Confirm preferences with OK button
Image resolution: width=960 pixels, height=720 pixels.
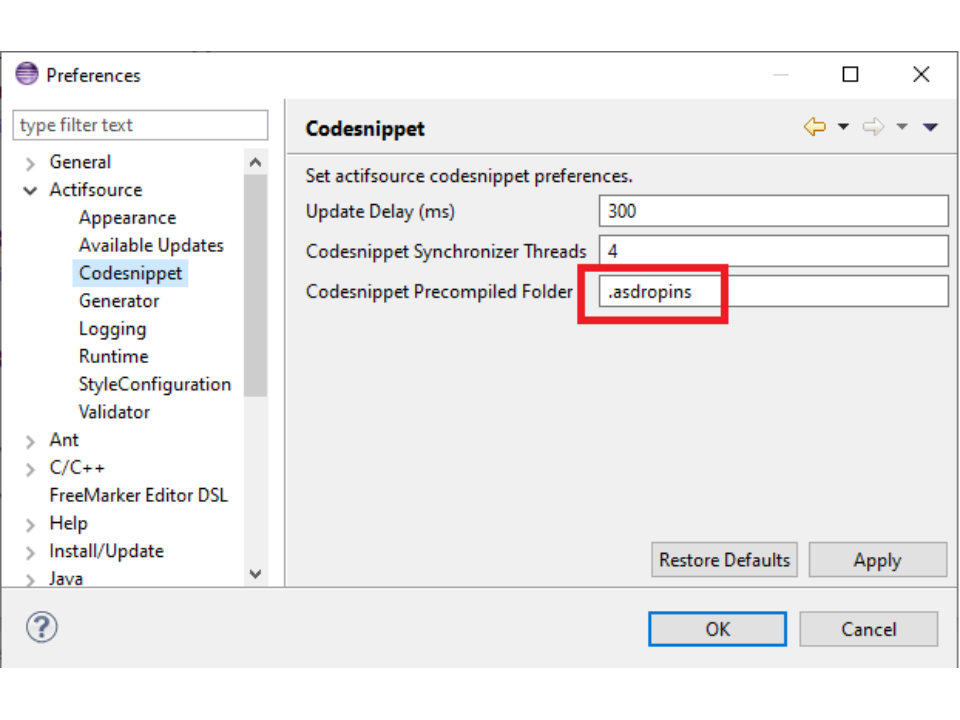717,629
